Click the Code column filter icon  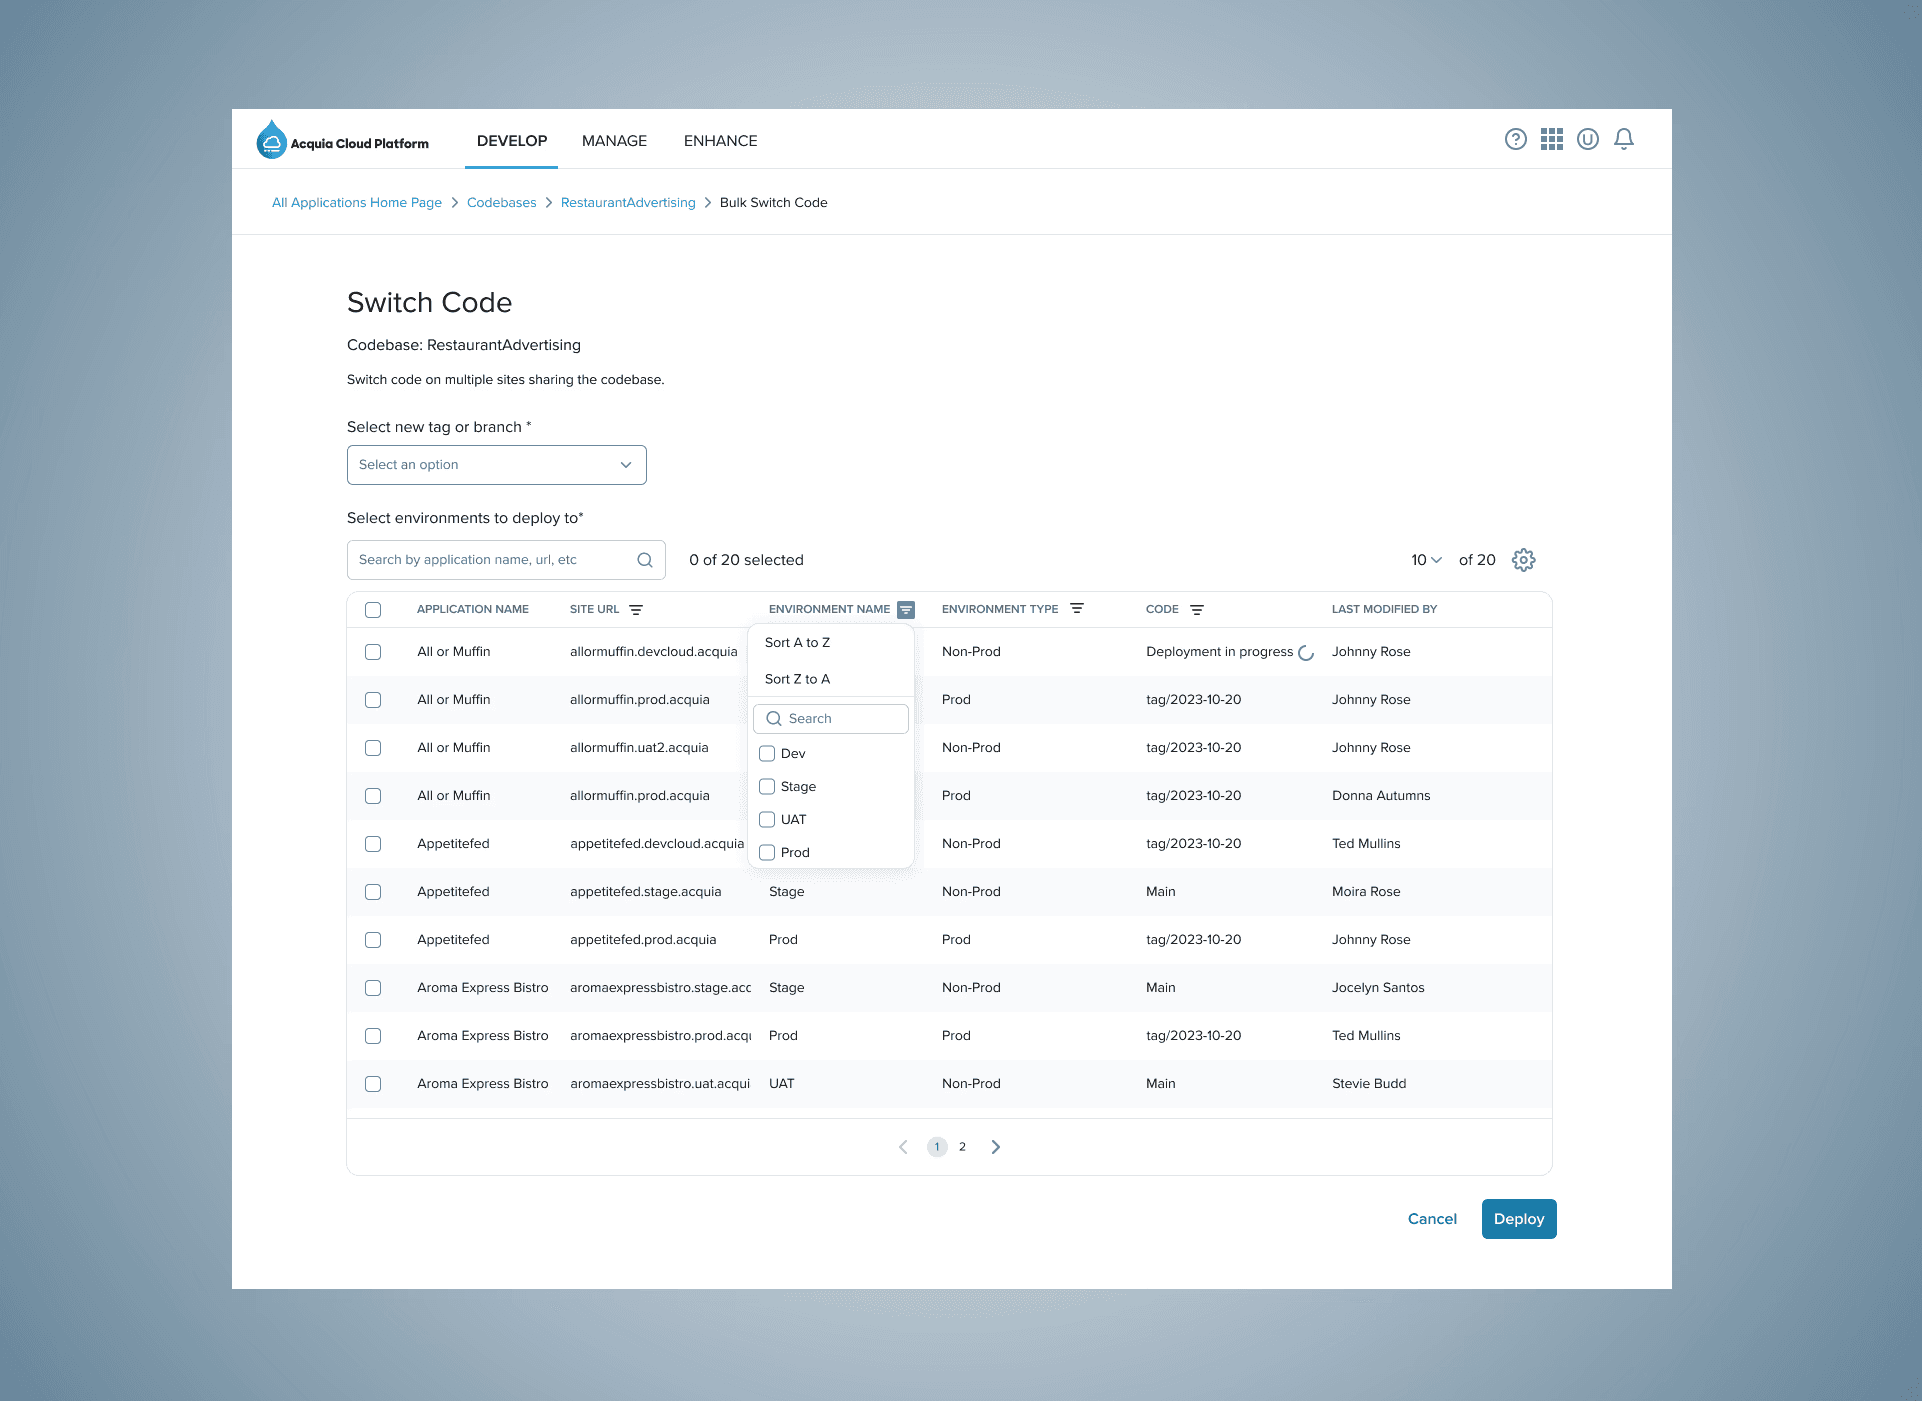1197,609
